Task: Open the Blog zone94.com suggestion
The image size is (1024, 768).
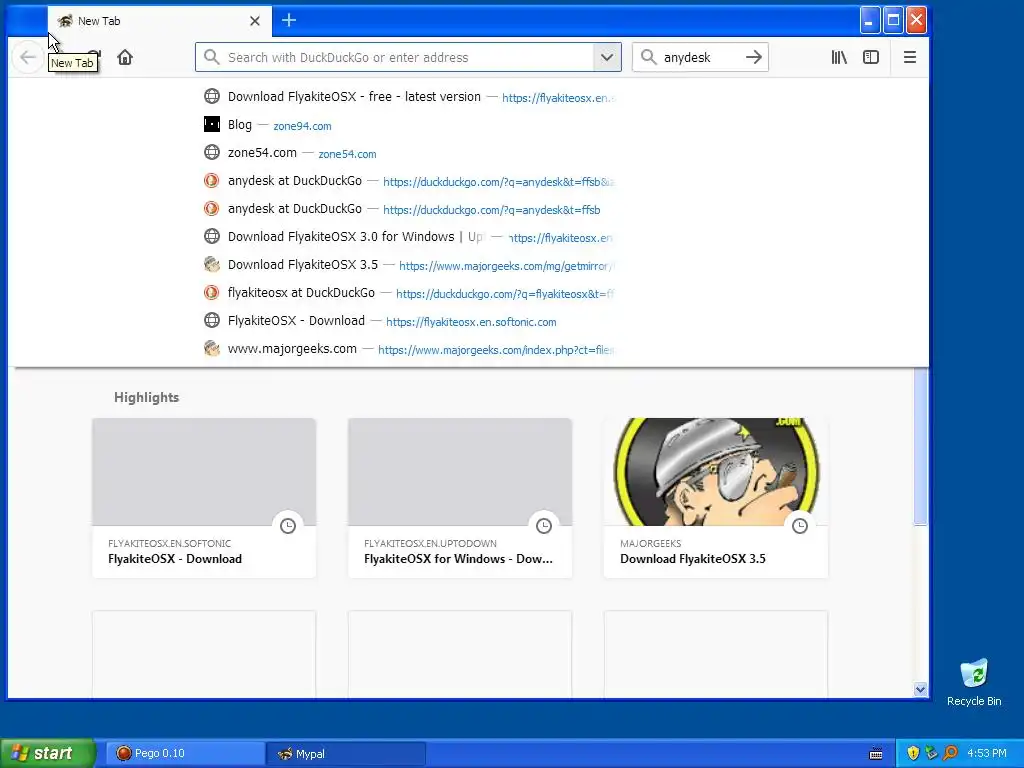Action: tap(409, 125)
